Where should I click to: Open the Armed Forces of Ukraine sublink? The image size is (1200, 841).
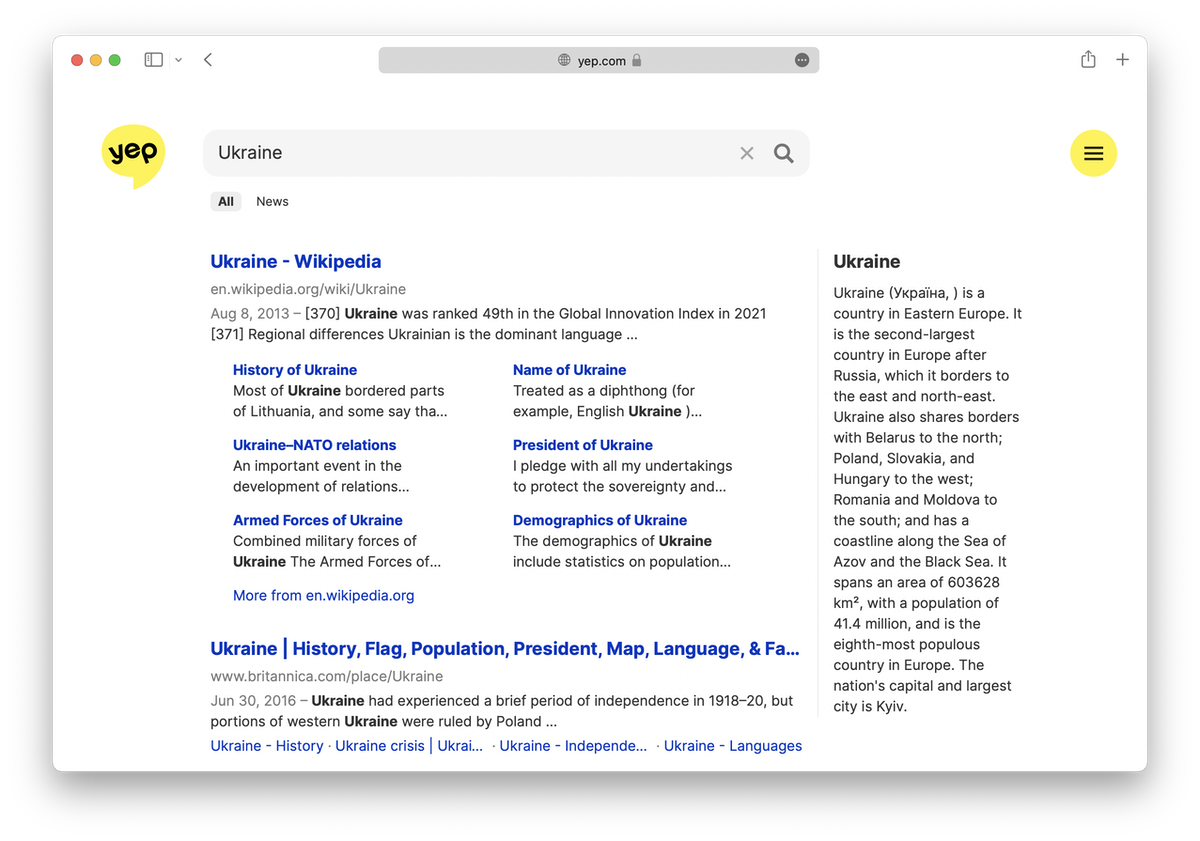[318, 520]
